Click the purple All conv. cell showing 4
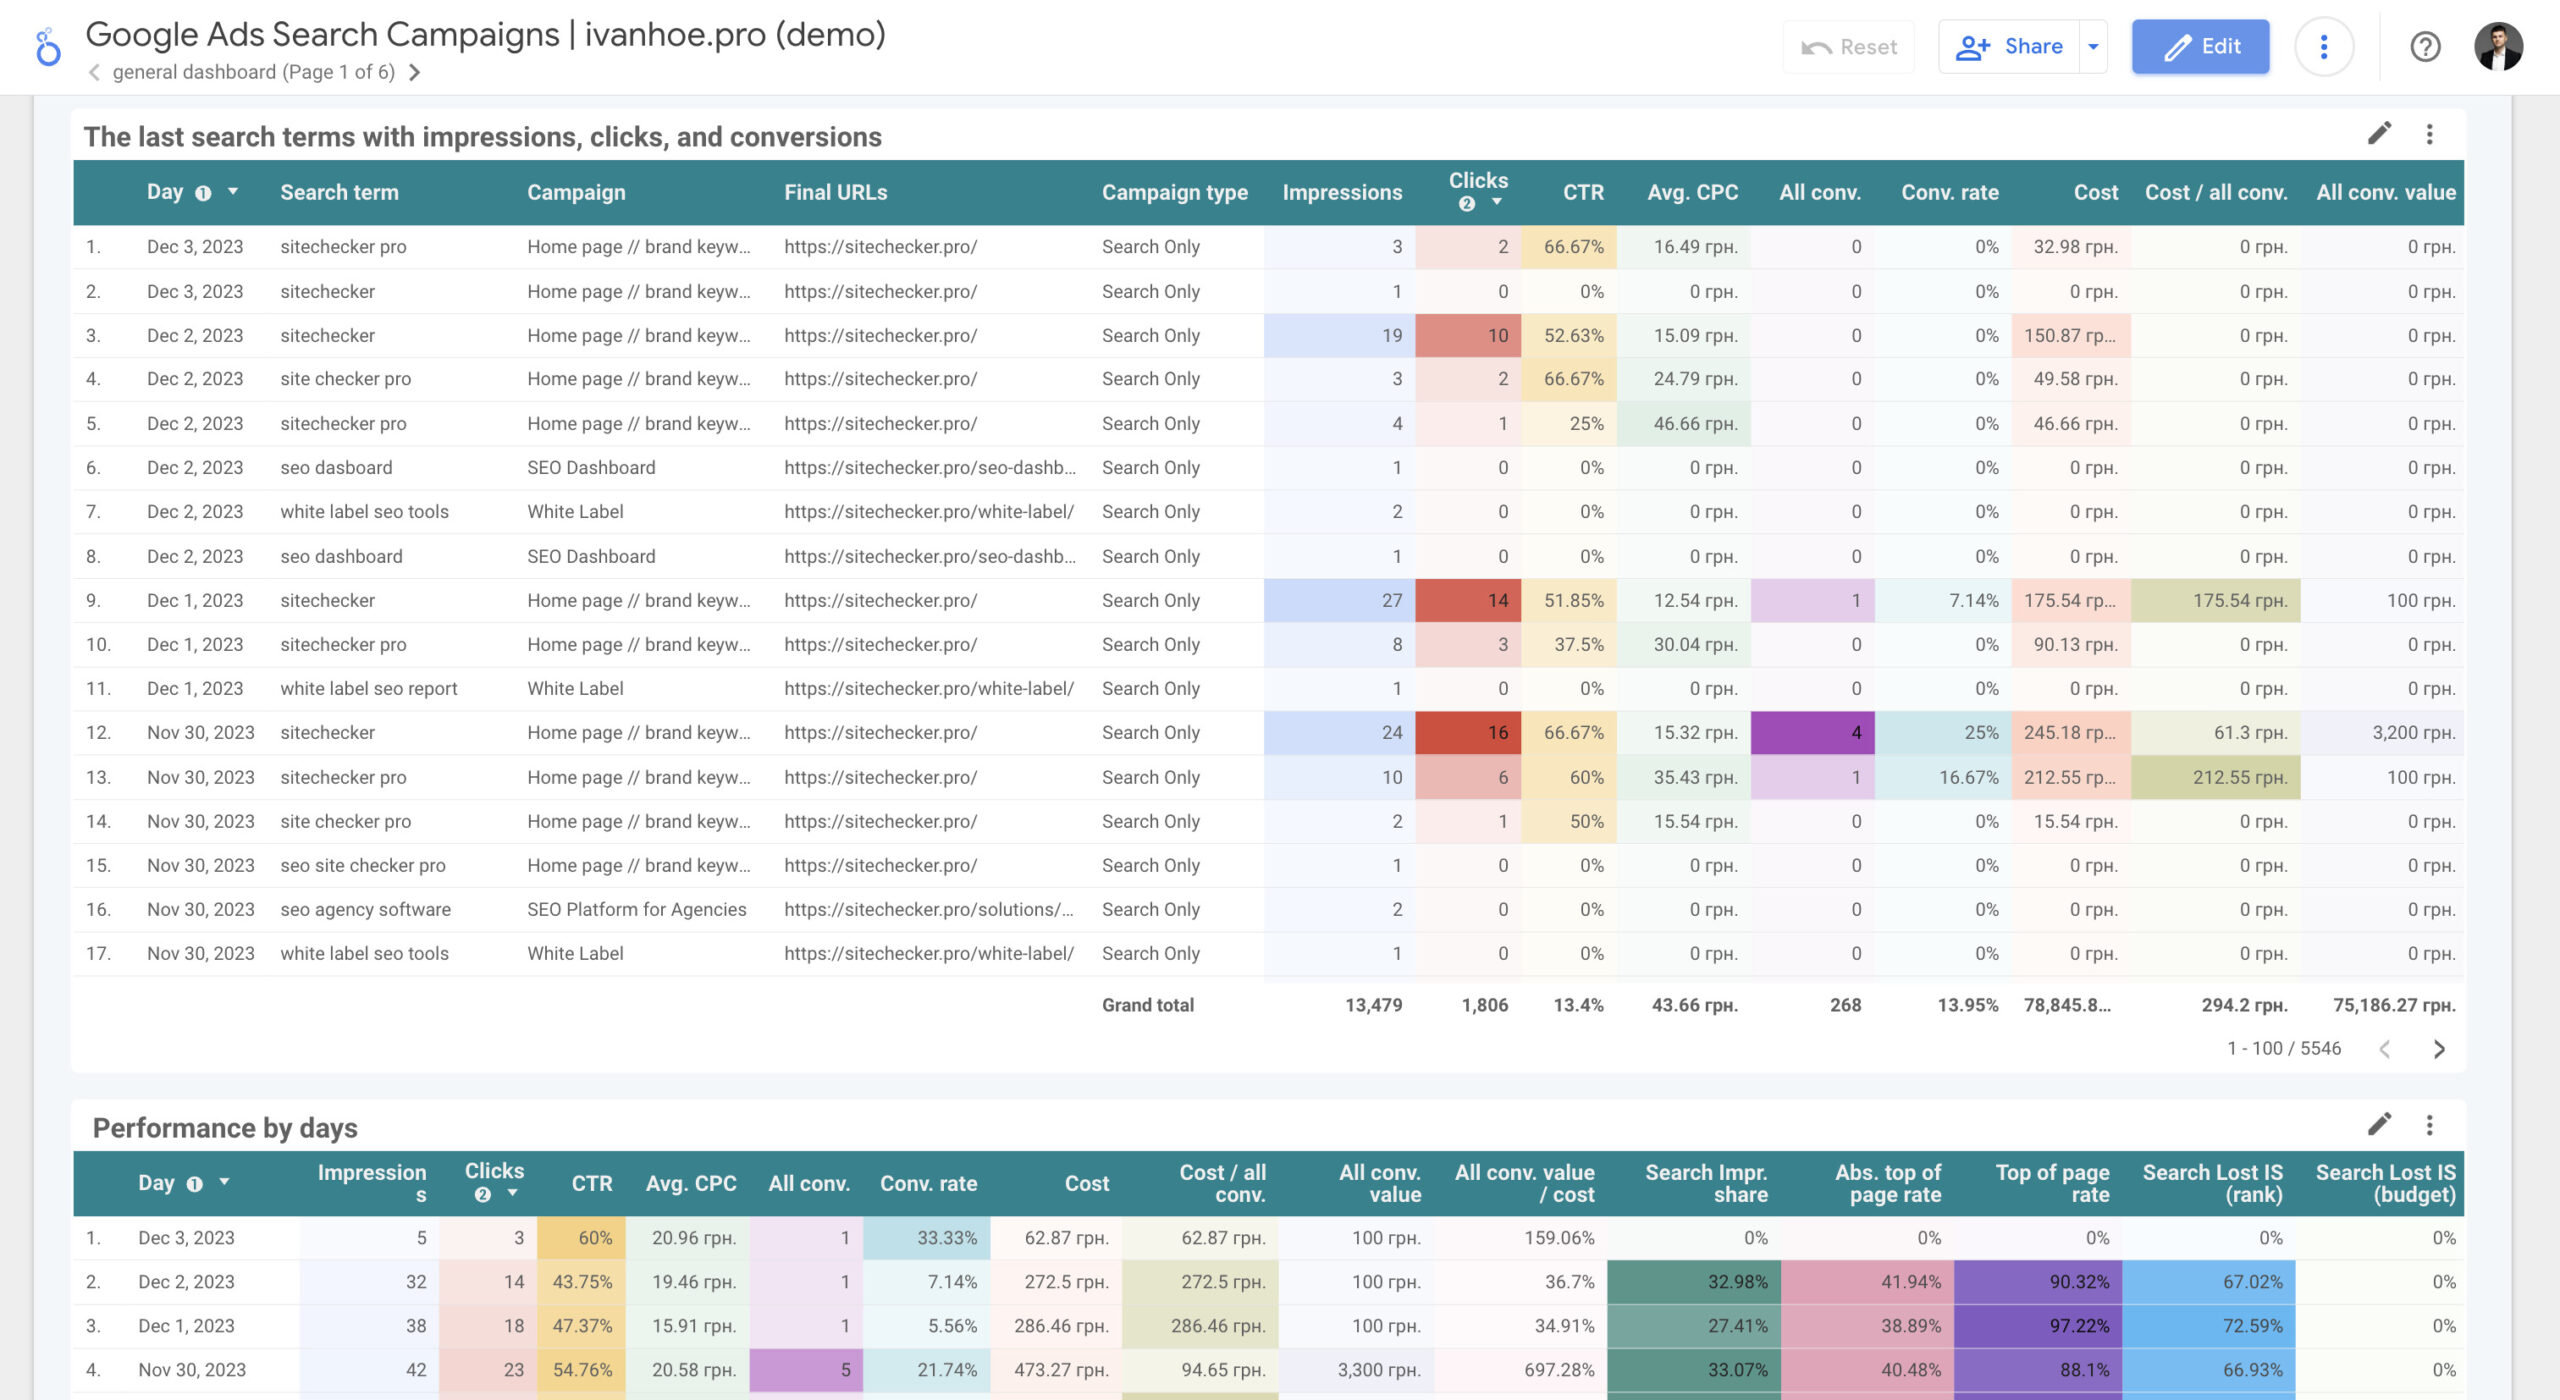 pos(1812,733)
